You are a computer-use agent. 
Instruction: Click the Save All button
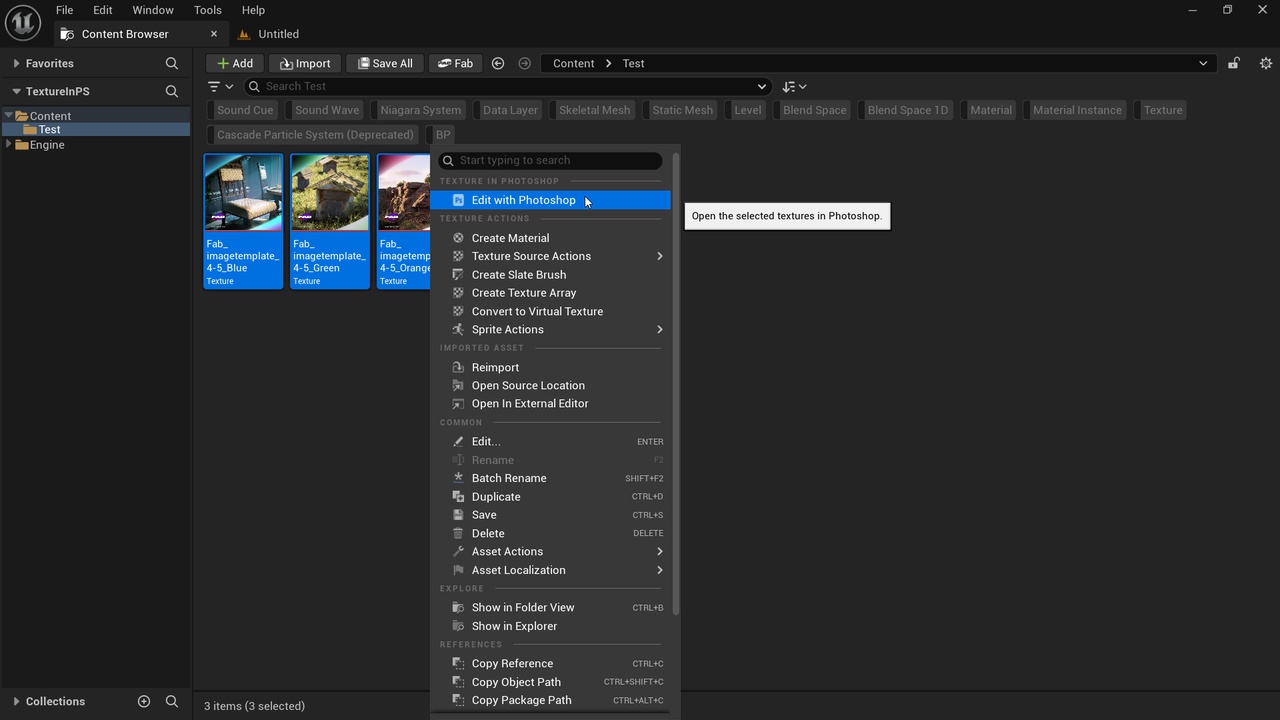pyautogui.click(x=385, y=63)
